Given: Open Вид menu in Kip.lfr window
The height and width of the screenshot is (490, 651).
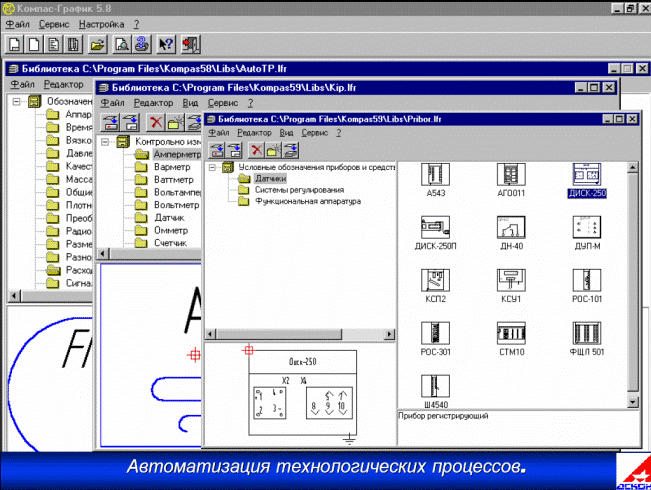Looking at the screenshot, I should [x=190, y=103].
